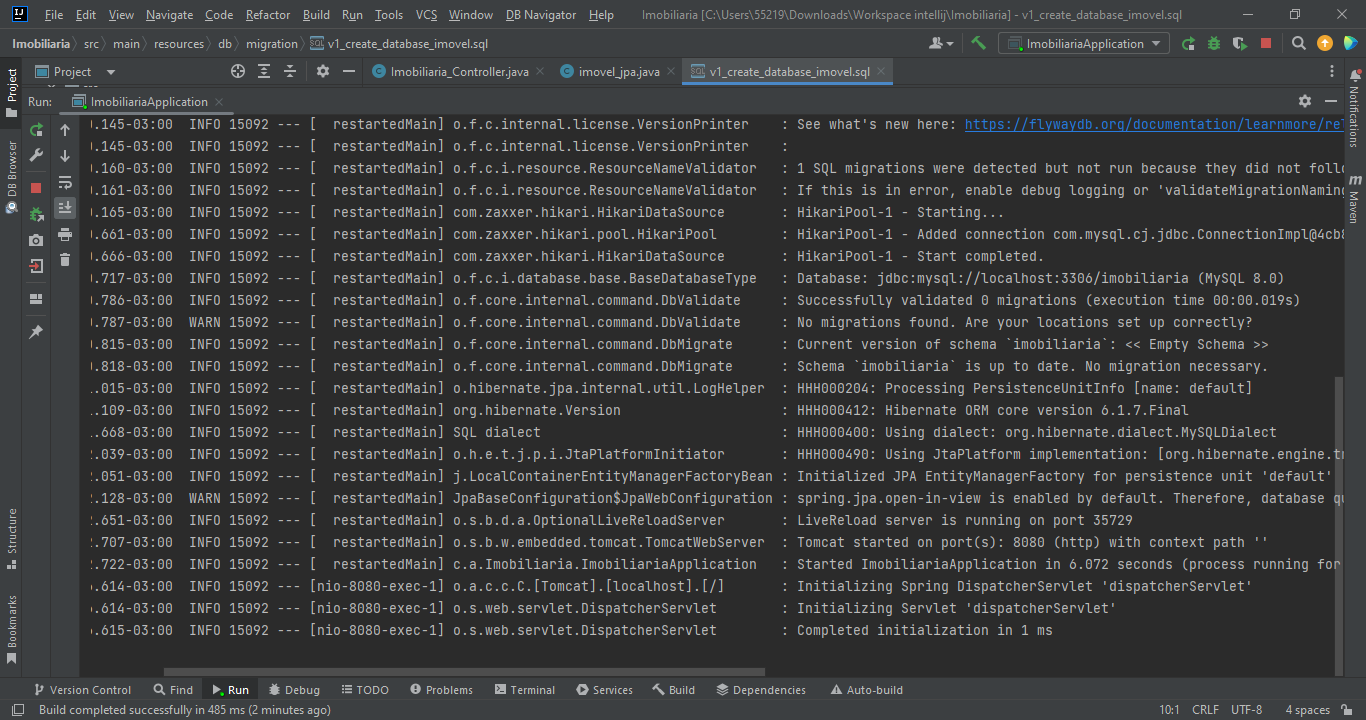1366x720 pixels.
Task: Toggle DB Browser side tool window
Action: 11,176
